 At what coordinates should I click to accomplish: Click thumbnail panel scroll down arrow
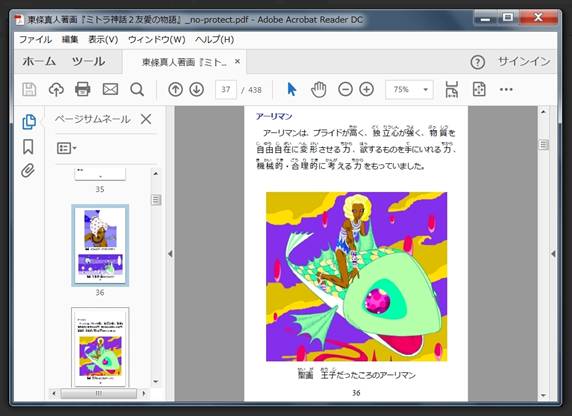coord(156,382)
